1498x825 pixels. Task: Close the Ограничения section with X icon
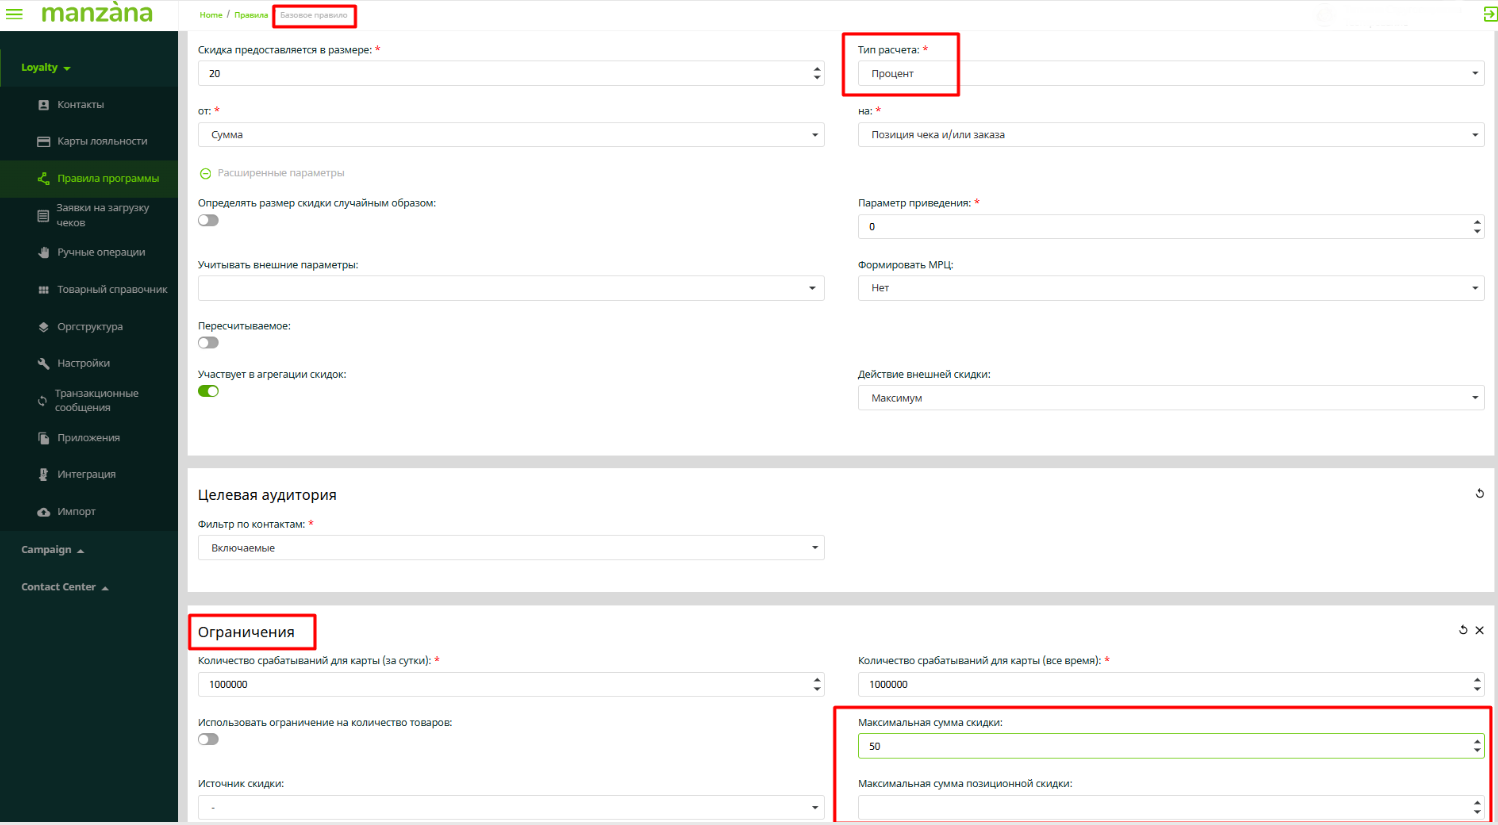click(x=1479, y=631)
